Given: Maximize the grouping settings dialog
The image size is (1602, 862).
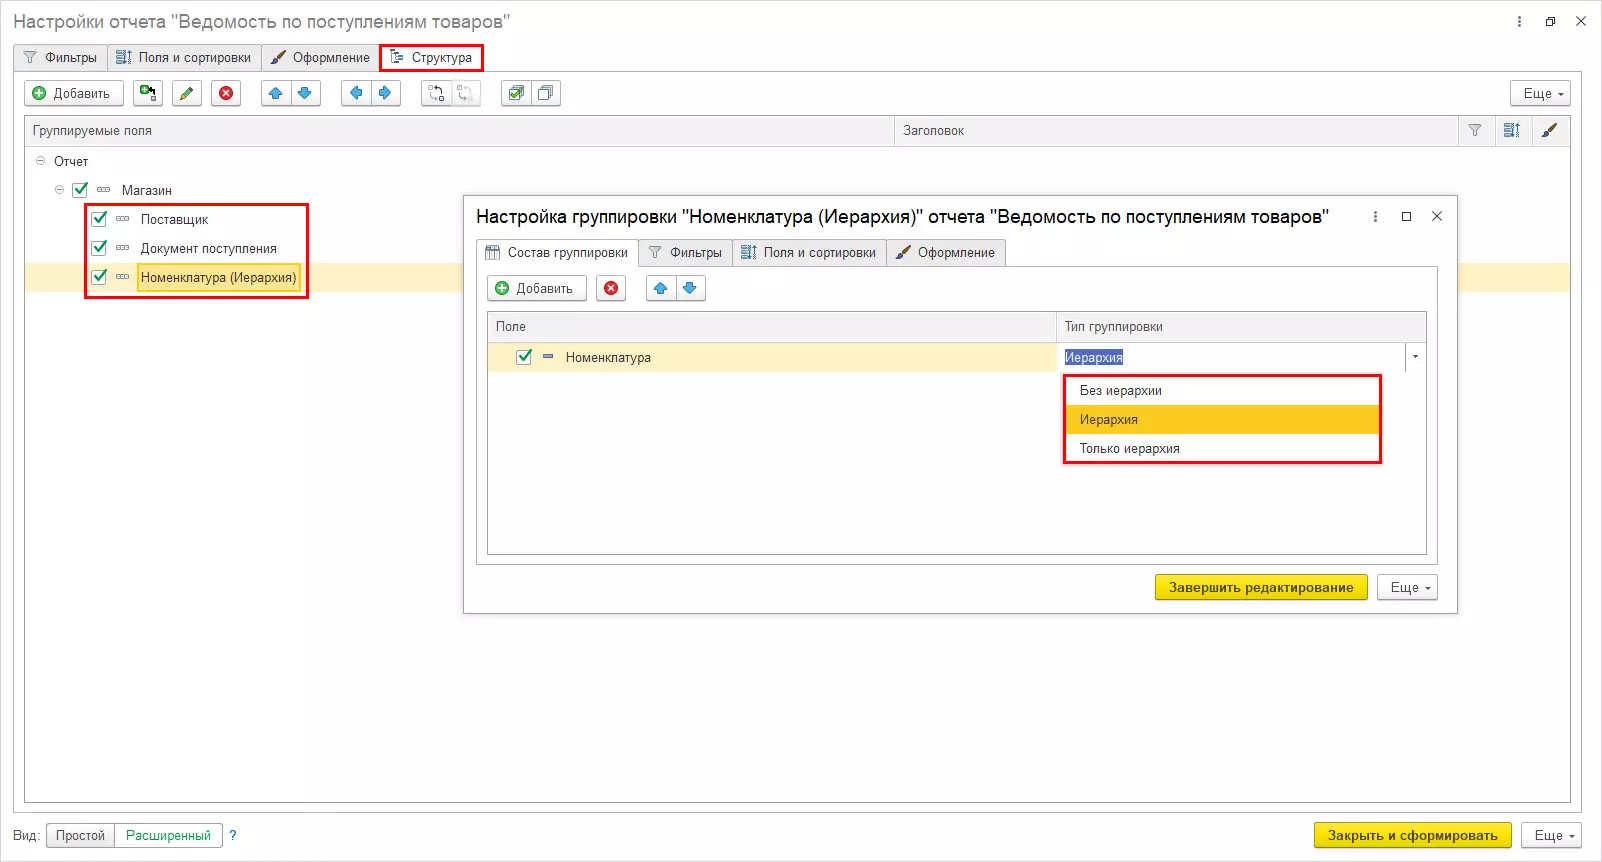Looking at the screenshot, I should coord(1406,216).
